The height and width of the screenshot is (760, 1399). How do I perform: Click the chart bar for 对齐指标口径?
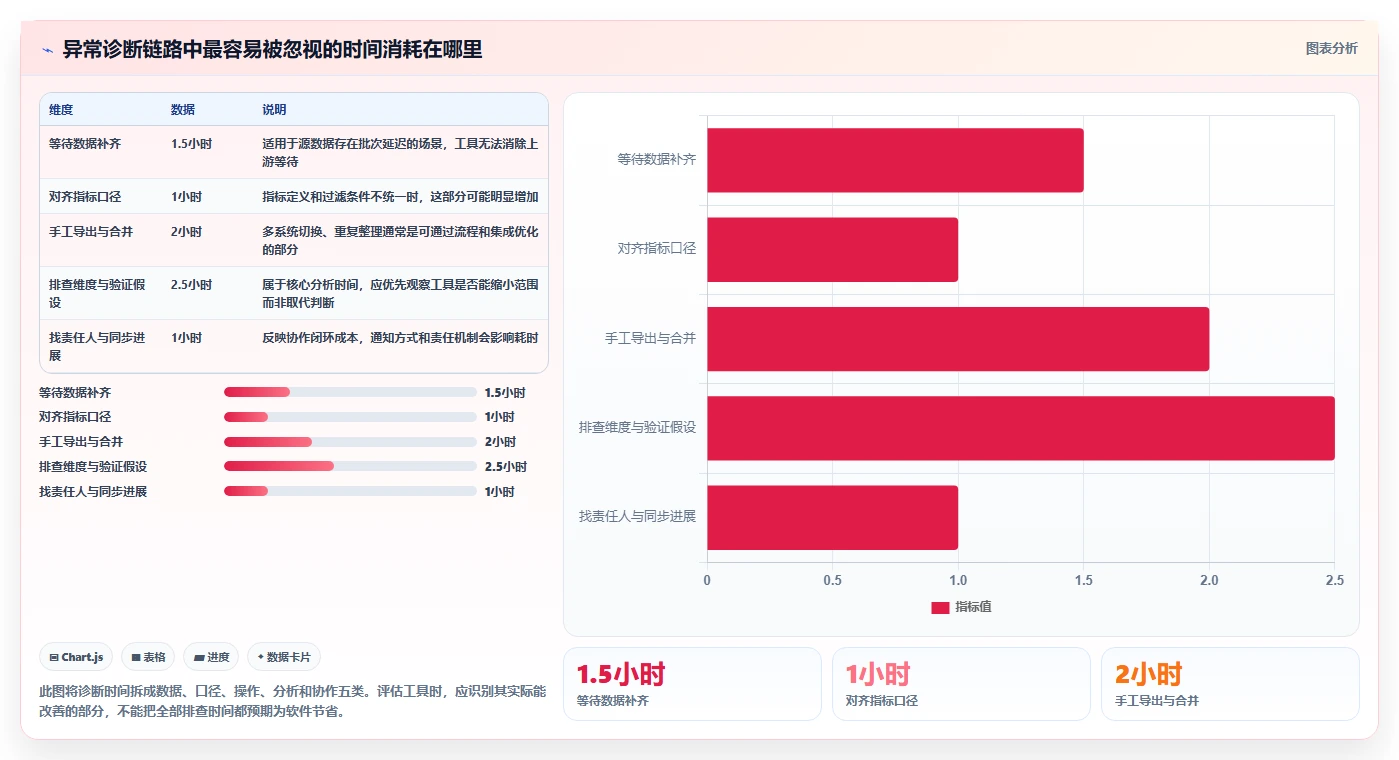pos(832,249)
